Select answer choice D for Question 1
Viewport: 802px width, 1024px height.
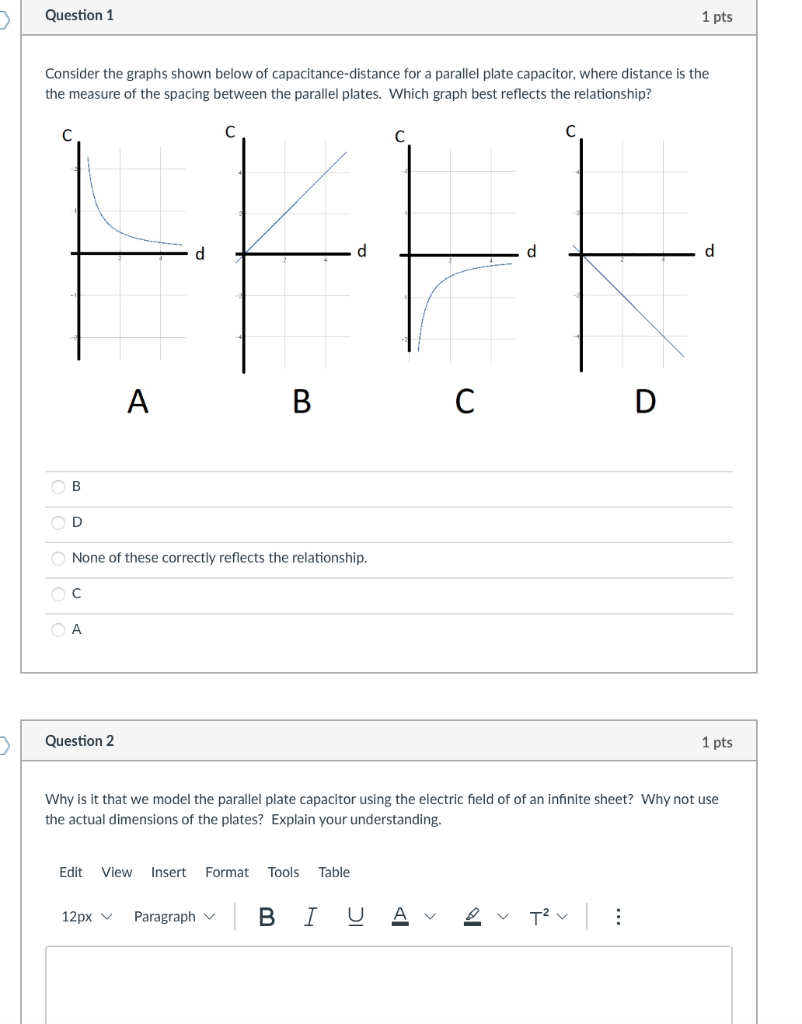pos(58,522)
